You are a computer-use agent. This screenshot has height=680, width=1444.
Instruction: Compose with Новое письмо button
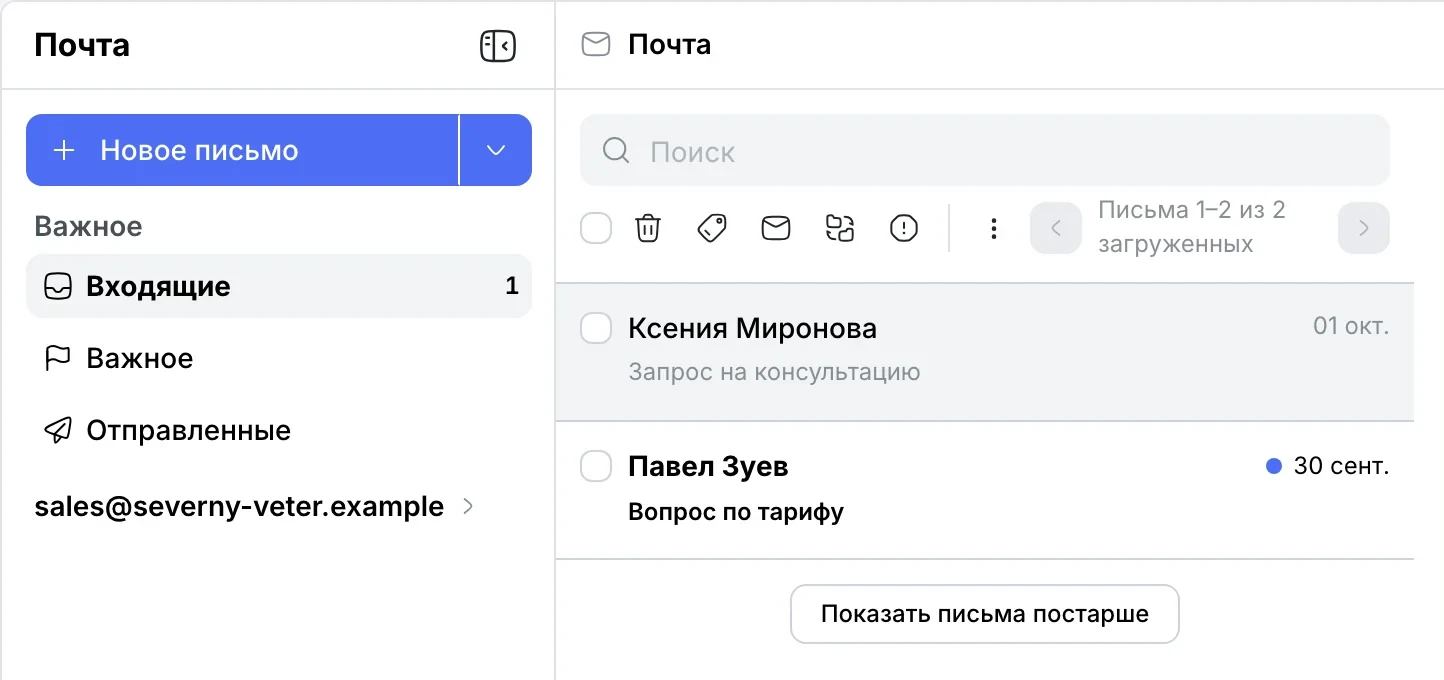click(x=242, y=150)
